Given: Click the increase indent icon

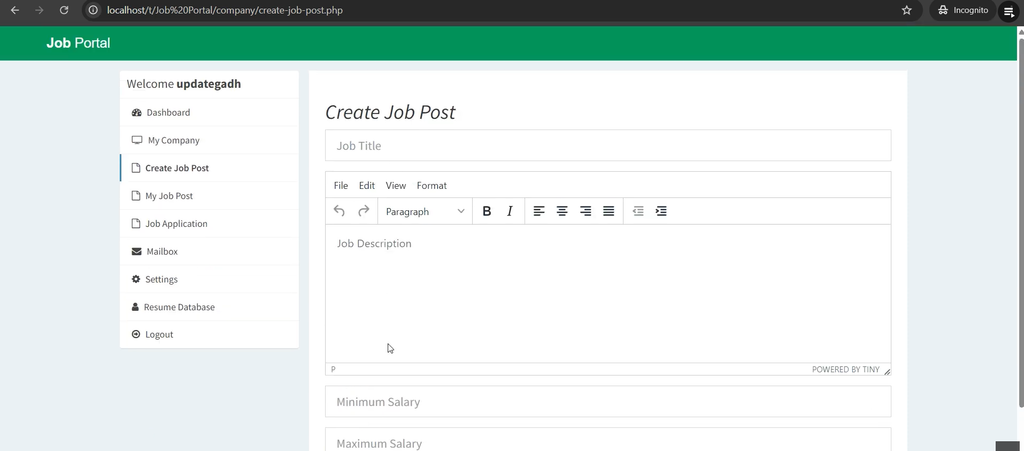Looking at the screenshot, I should tap(661, 211).
